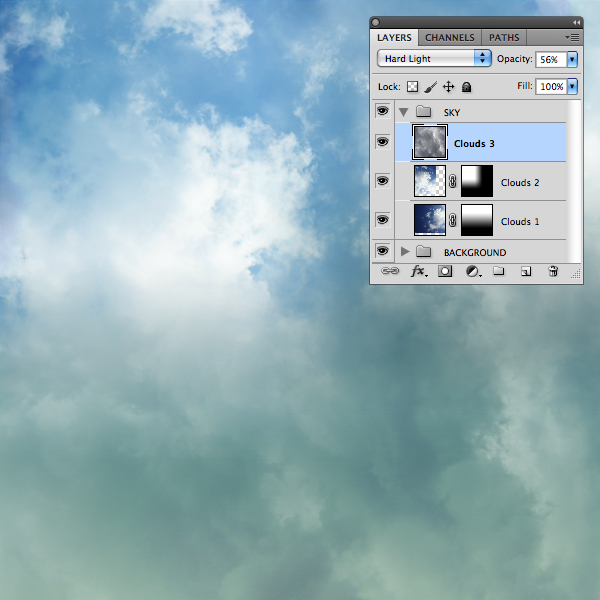Collapse the SKY group
This screenshot has height=600, width=600.
[404, 112]
